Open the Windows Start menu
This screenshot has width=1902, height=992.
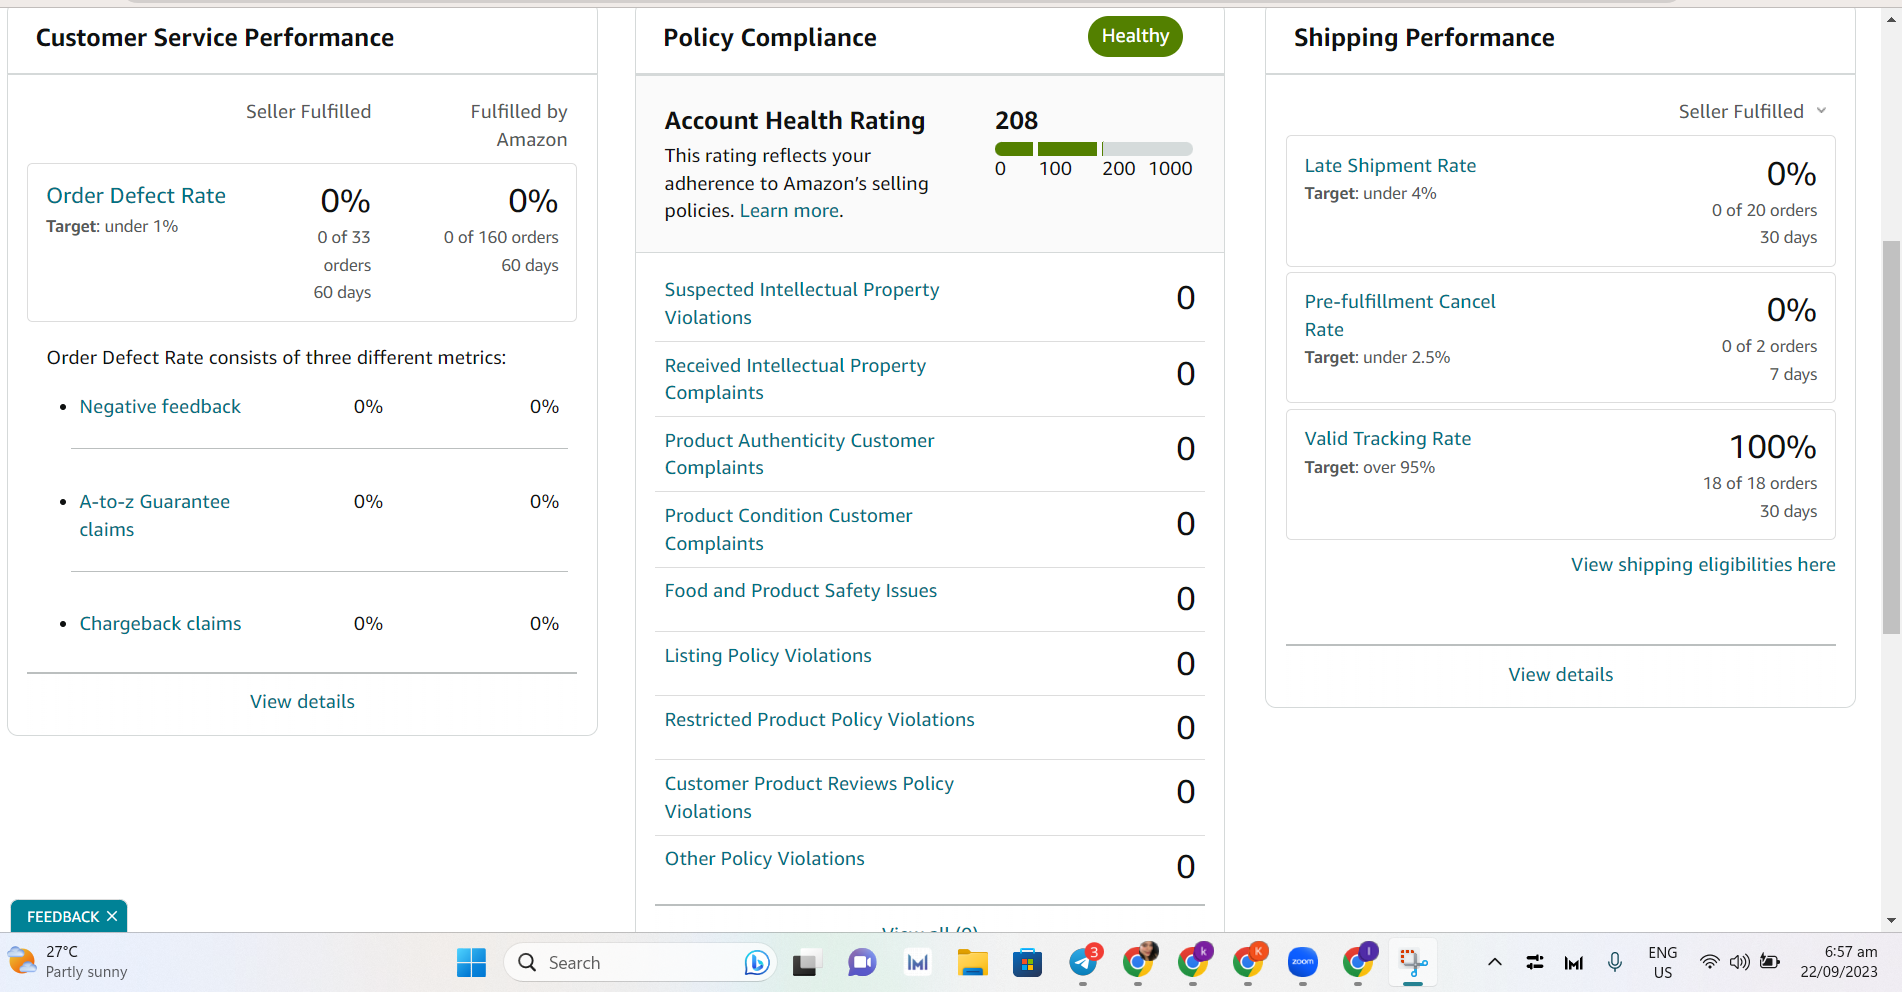pos(471,962)
